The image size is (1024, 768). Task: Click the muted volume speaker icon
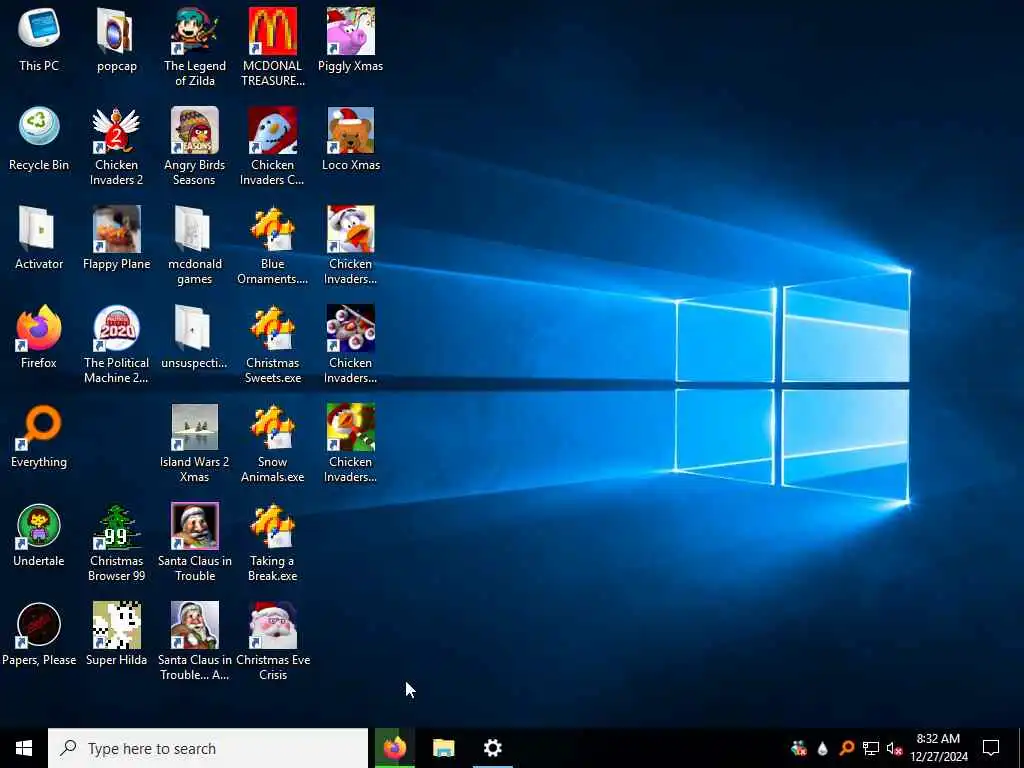(x=894, y=748)
